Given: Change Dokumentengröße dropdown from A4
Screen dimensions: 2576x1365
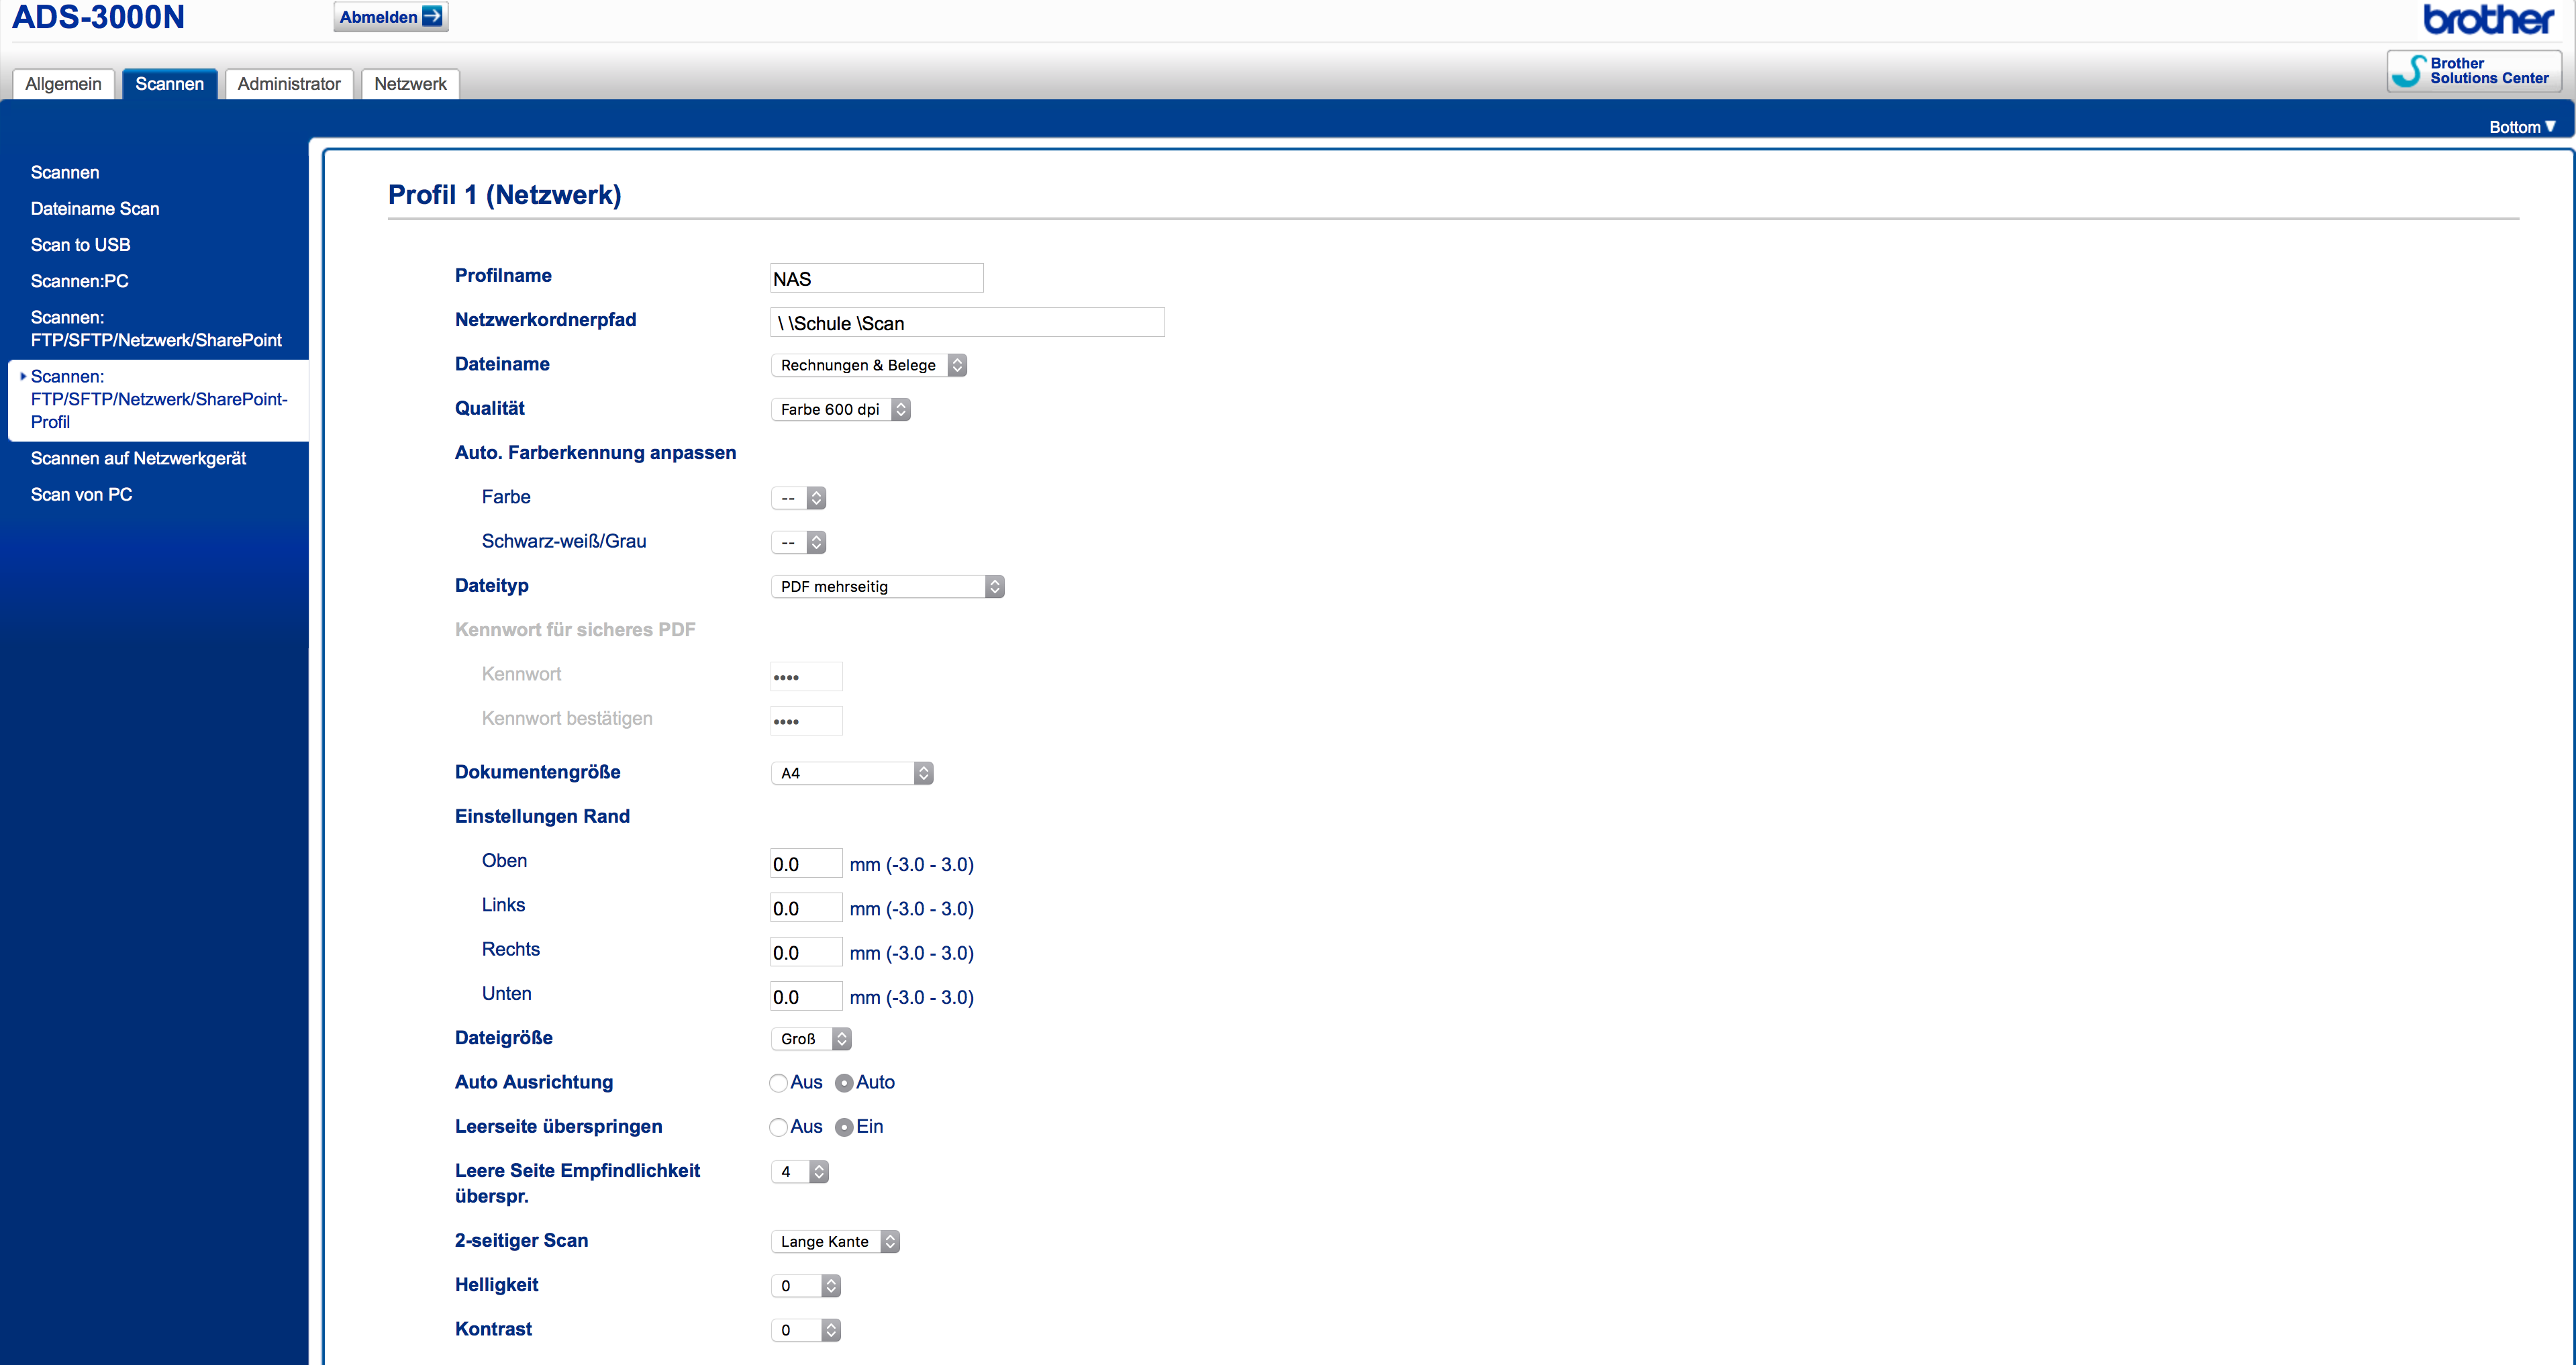Looking at the screenshot, I should tap(851, 773).
